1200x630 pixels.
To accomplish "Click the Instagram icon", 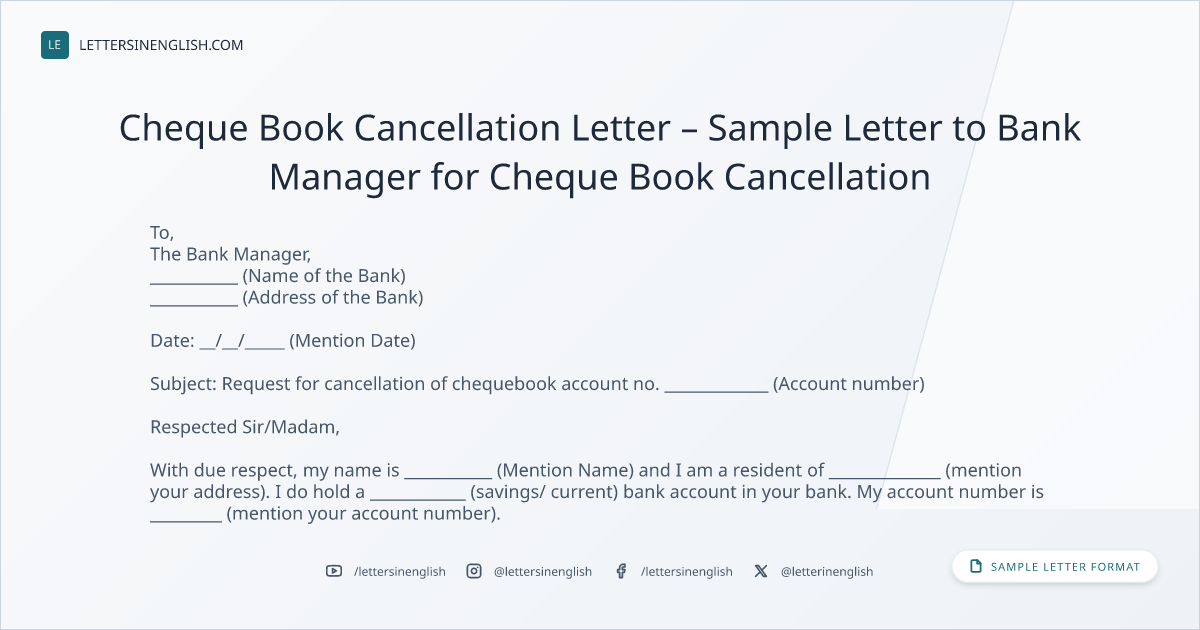I will click(x=474, y=571).
